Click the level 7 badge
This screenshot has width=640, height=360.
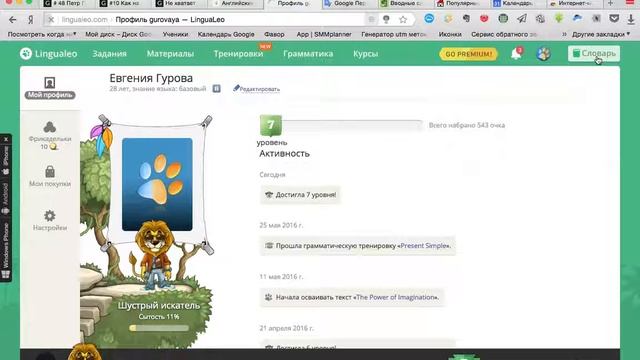(x=271, y=125)
